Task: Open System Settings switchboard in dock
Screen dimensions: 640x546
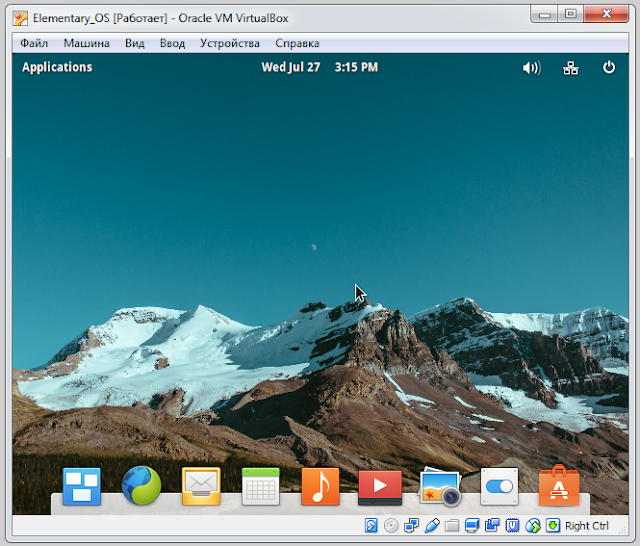Action: 499,486
